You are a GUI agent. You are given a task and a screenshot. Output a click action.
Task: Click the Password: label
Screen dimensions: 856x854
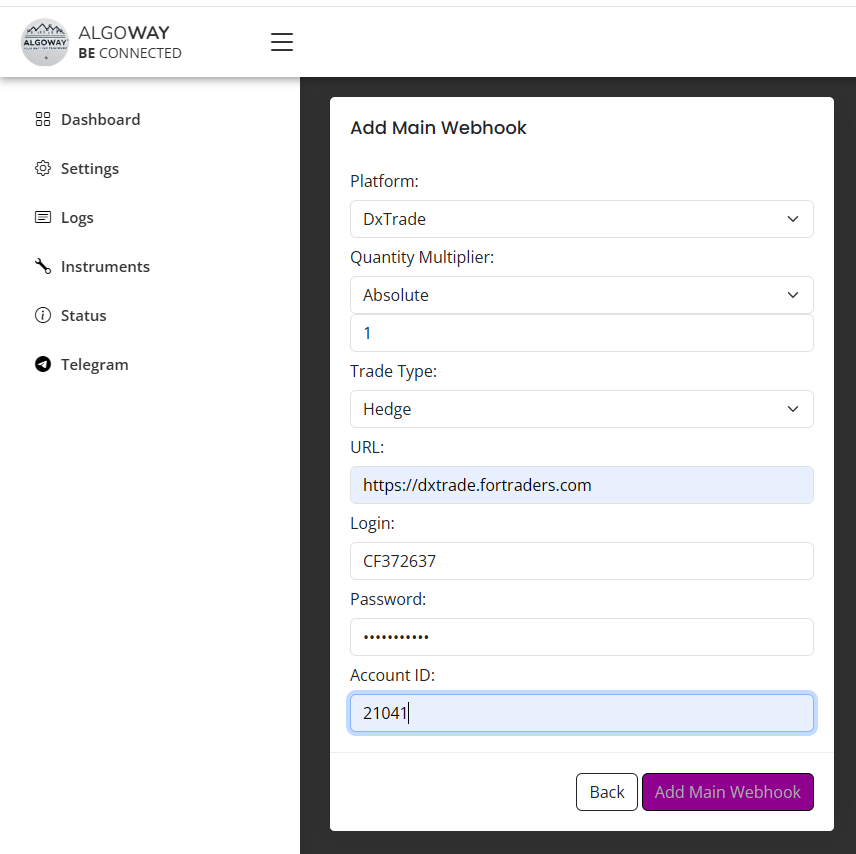[x=388, y=599]
